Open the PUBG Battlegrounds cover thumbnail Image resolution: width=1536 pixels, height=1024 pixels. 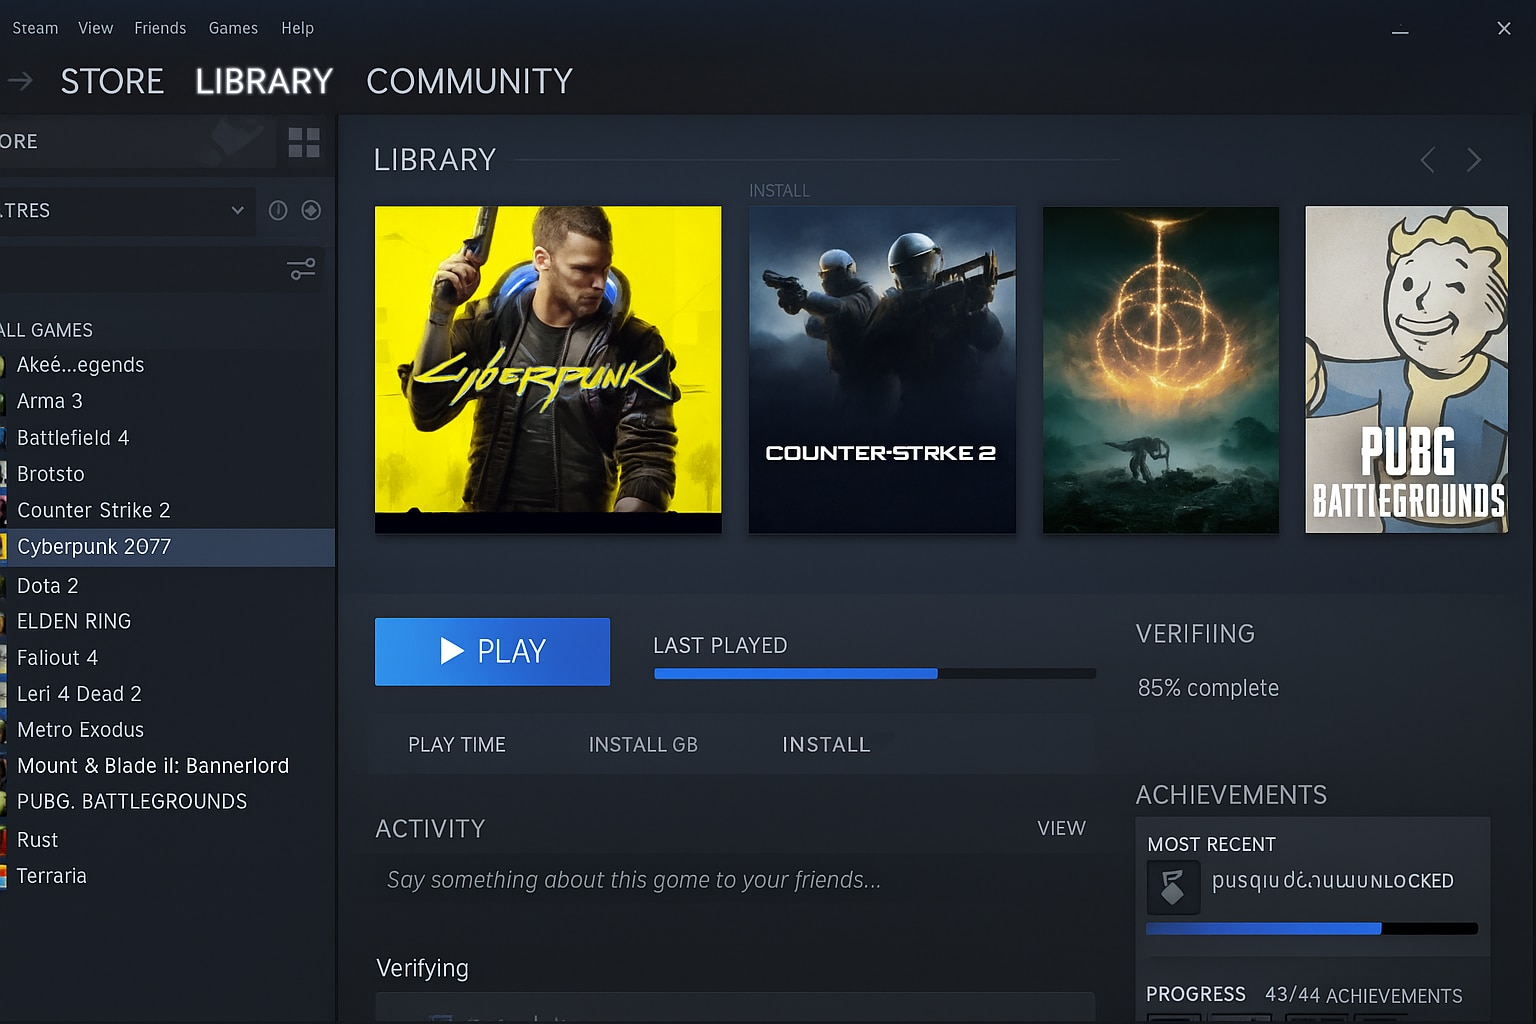point(1407,369)
